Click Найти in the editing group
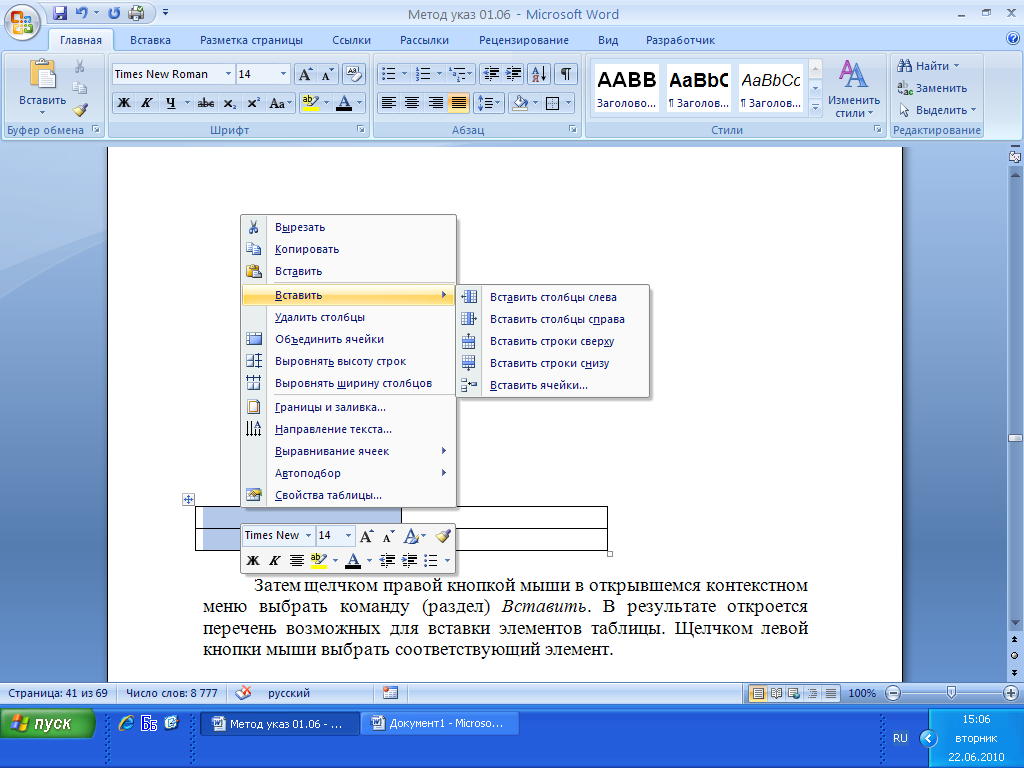 point(928,66)
